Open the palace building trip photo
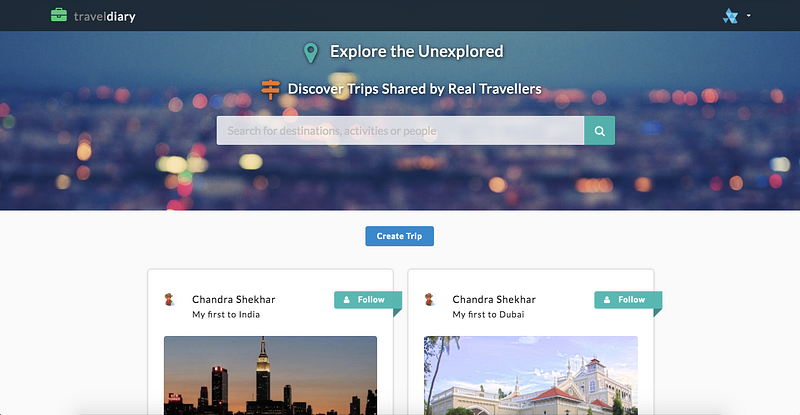The image size is (800, 415). [531, 375]
